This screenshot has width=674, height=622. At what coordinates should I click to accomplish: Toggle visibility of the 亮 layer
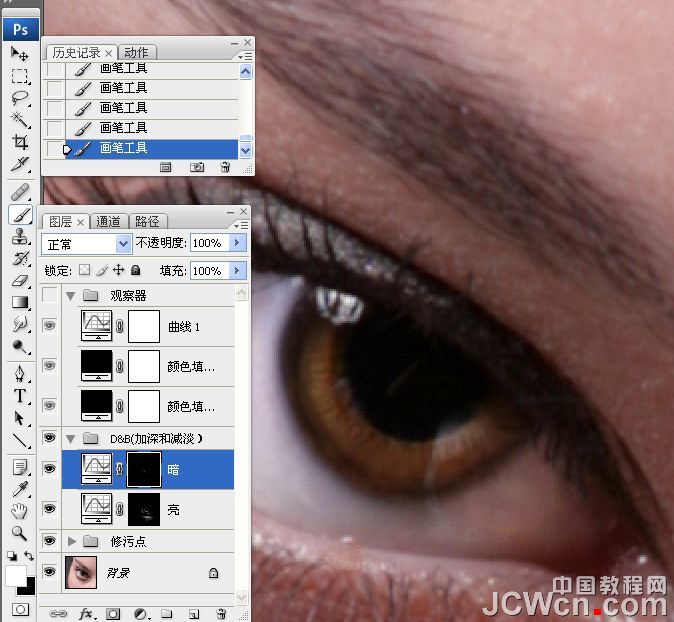point(50,510)
